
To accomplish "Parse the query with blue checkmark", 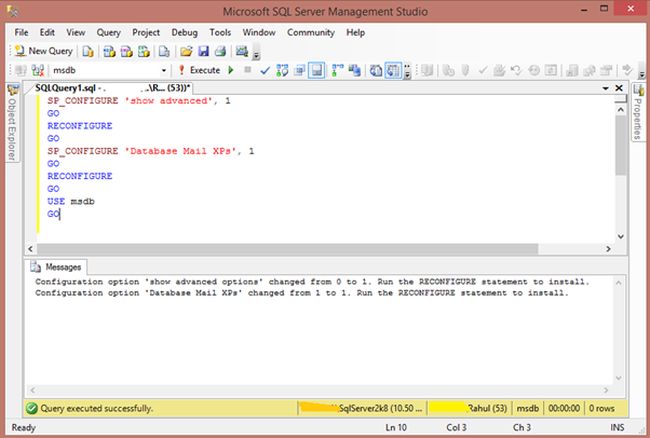I will (x=264, y=70).
